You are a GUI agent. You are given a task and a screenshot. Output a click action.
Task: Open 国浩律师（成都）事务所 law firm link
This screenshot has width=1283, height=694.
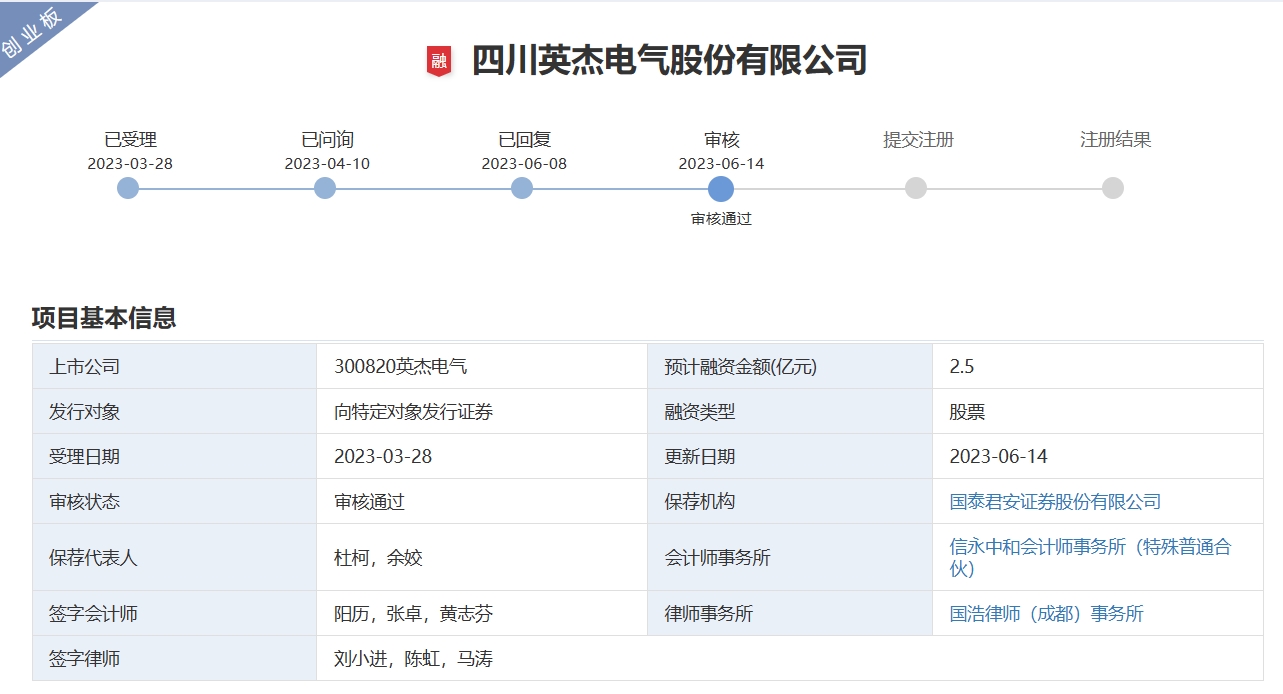tap(1046, 613)
